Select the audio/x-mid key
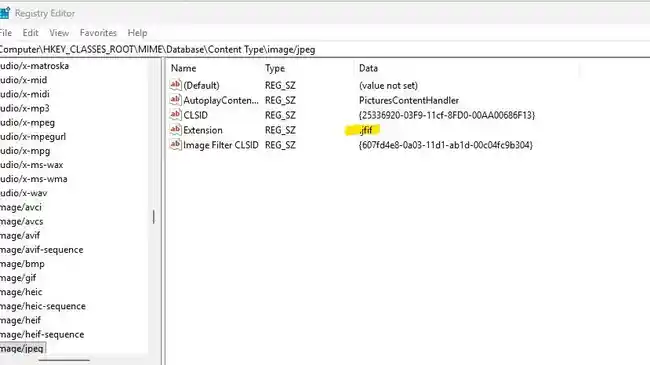The height and width of the screenshot is (365, 650). click(23, 80)
